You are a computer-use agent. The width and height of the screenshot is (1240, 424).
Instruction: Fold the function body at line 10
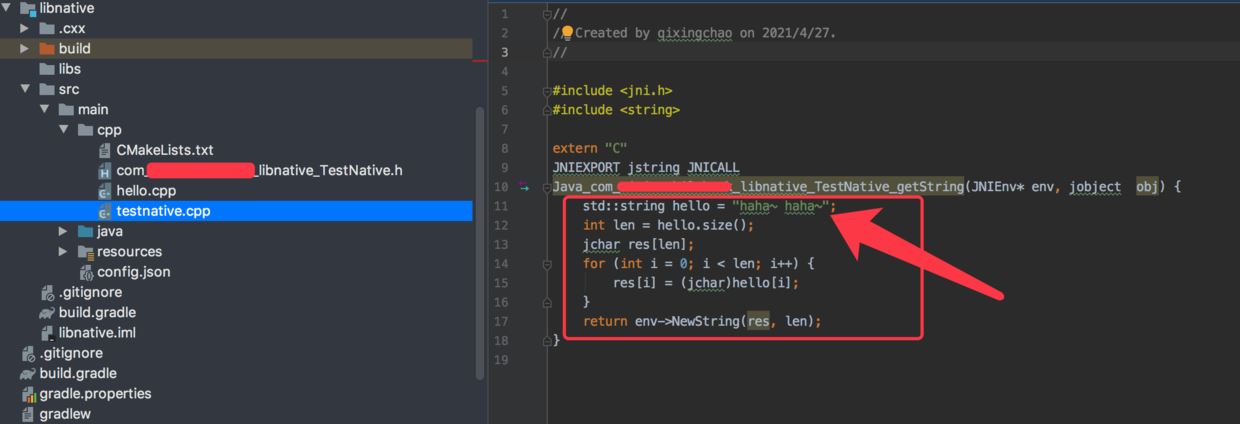546,187
